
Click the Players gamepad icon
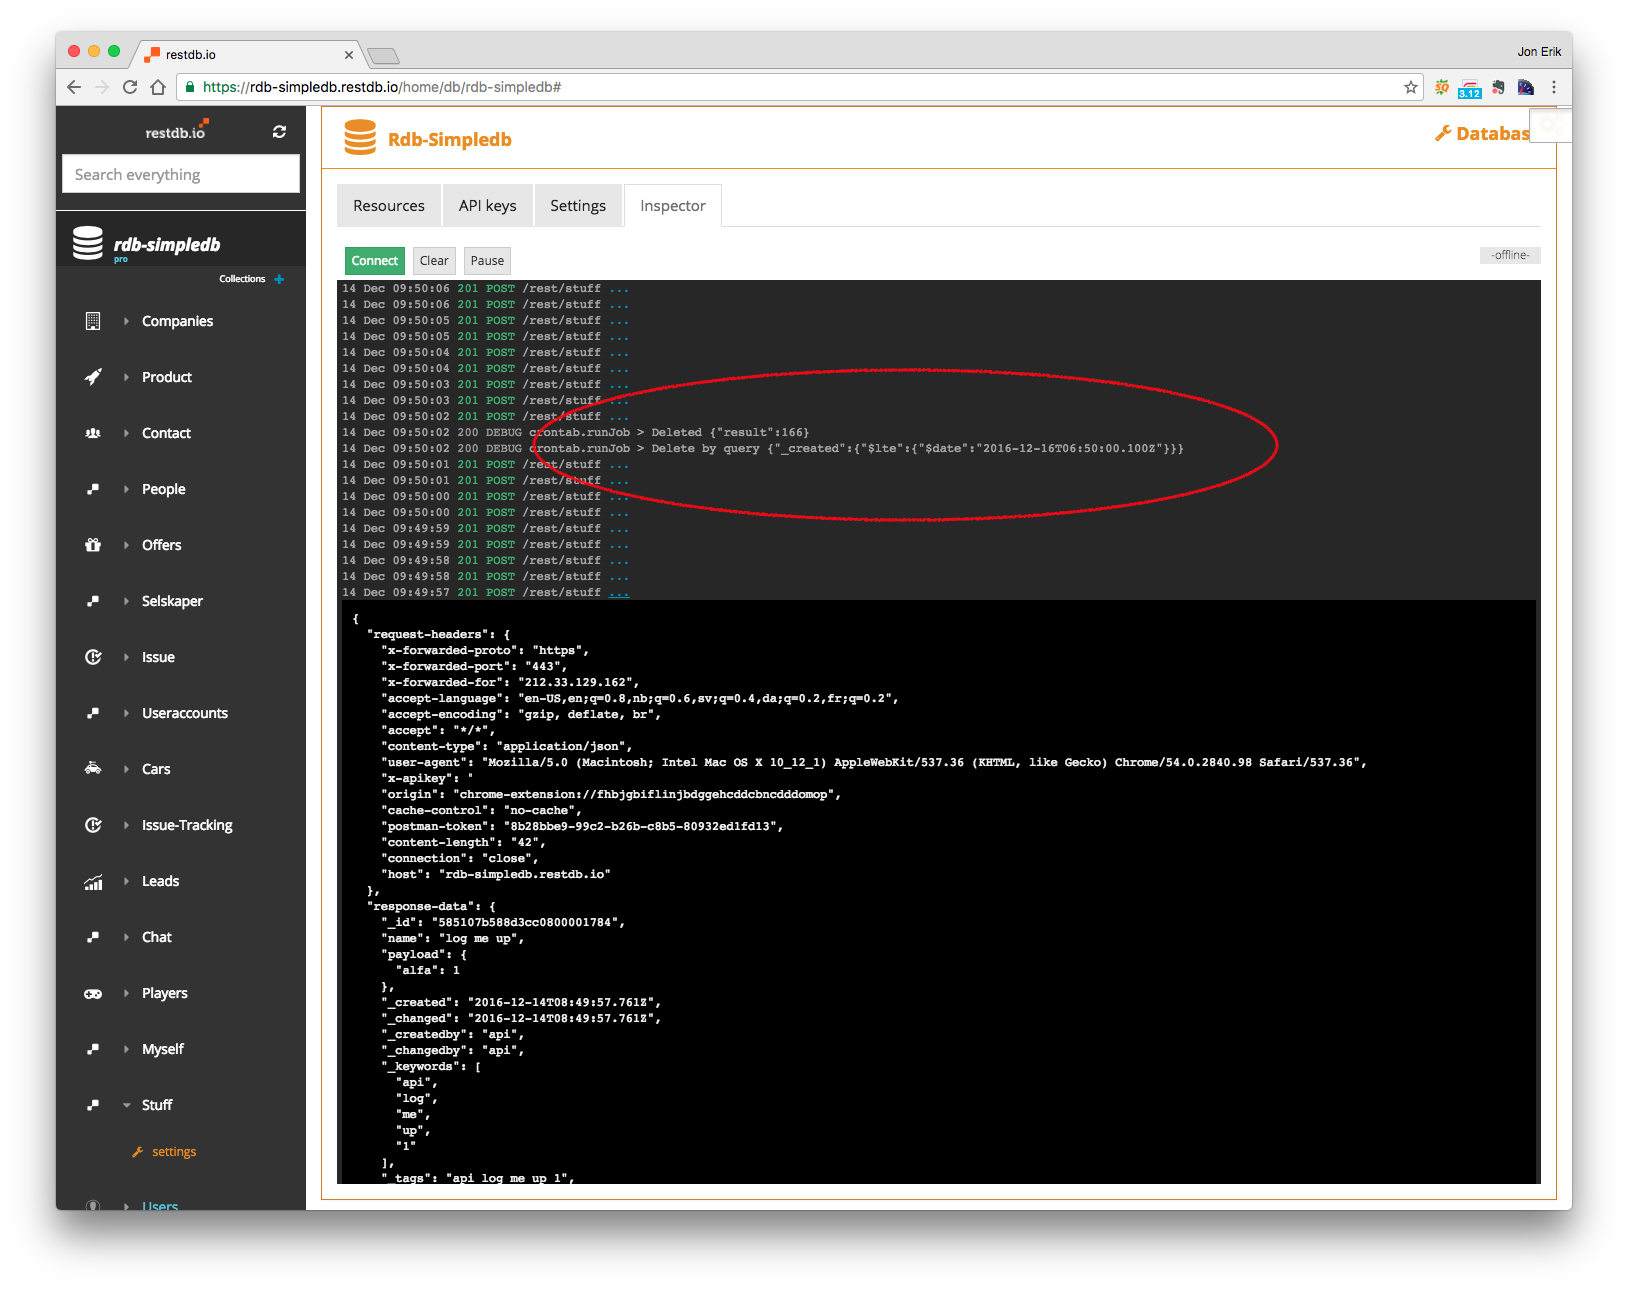[93, 993]
